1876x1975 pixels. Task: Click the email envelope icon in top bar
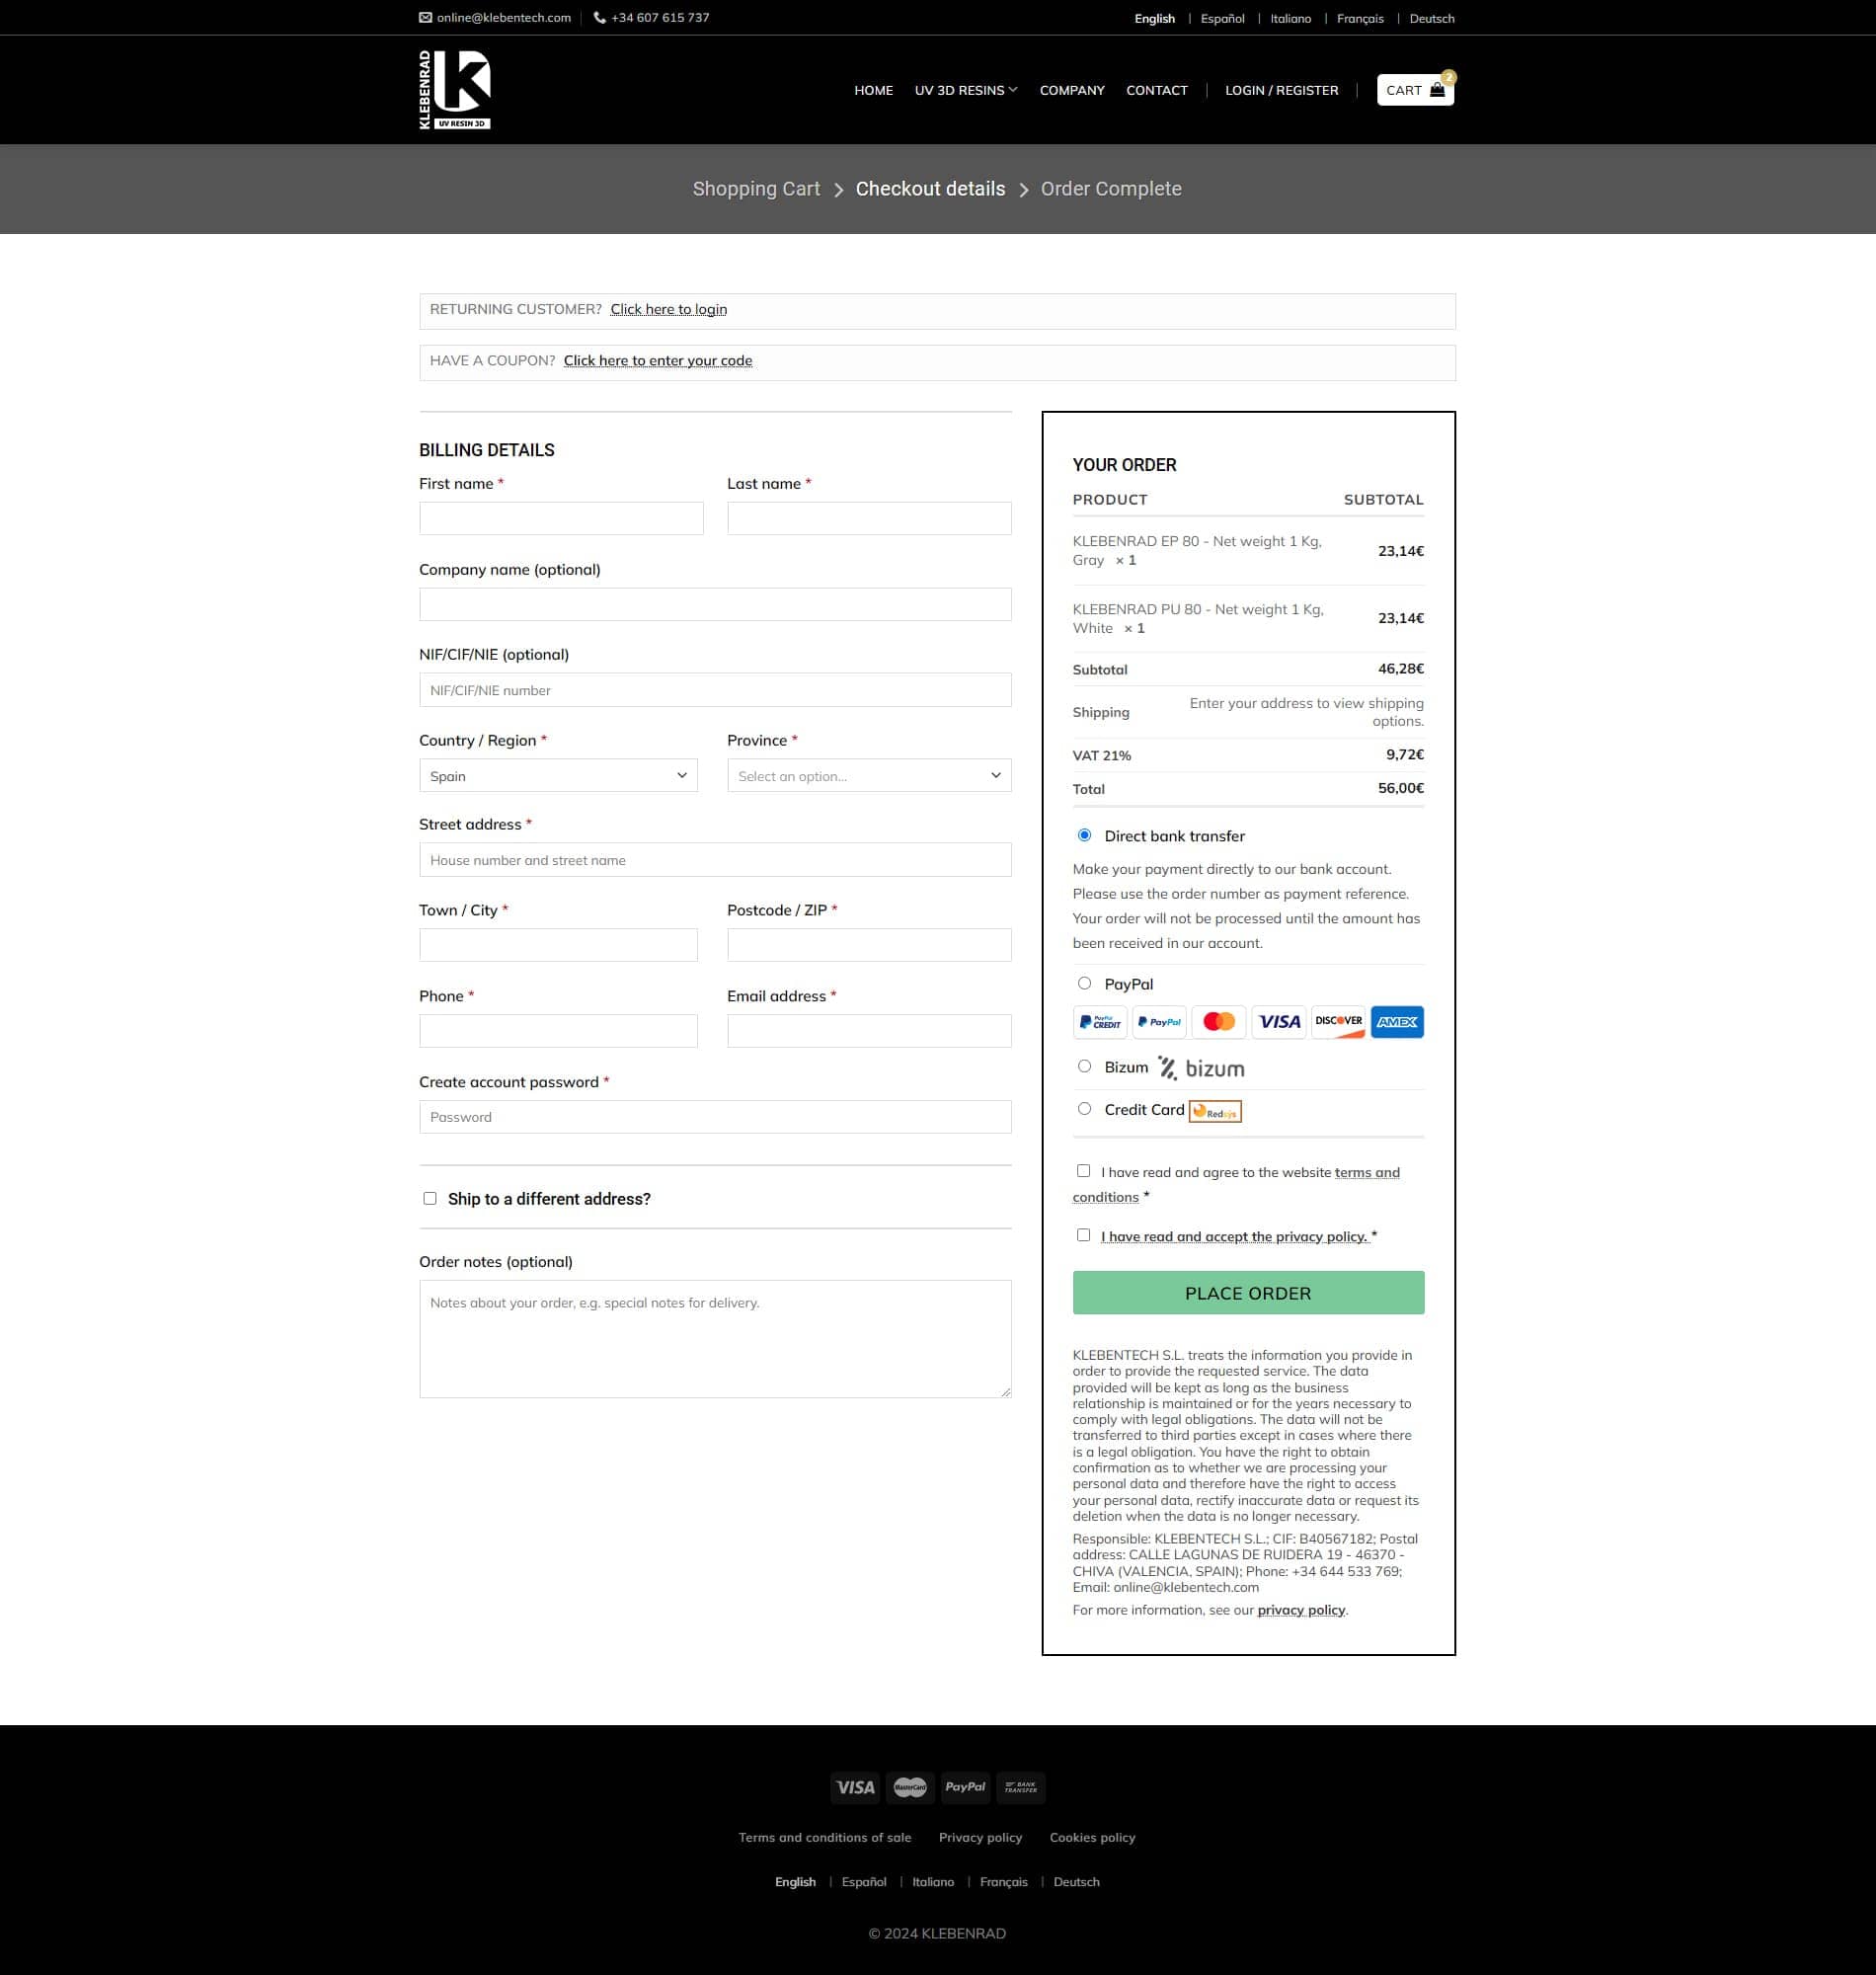tap(425, 18)
